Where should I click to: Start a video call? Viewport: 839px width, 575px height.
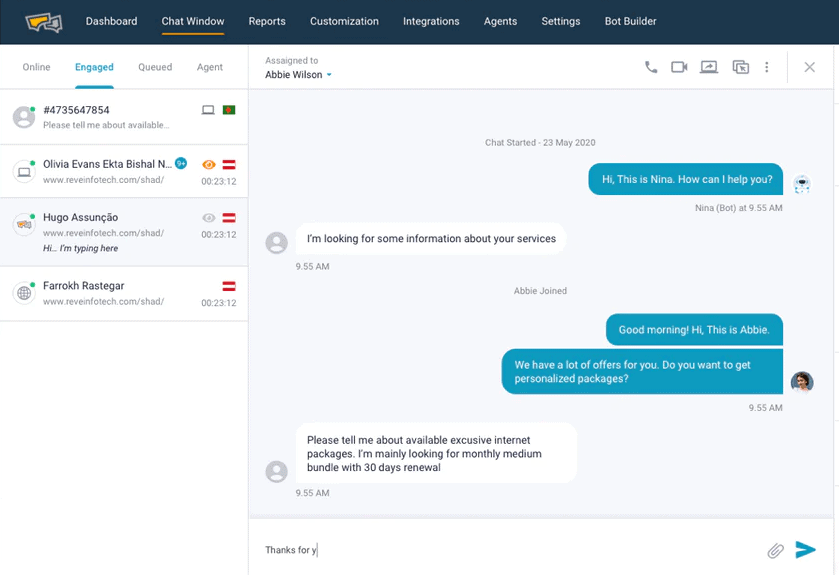point(679,67)
